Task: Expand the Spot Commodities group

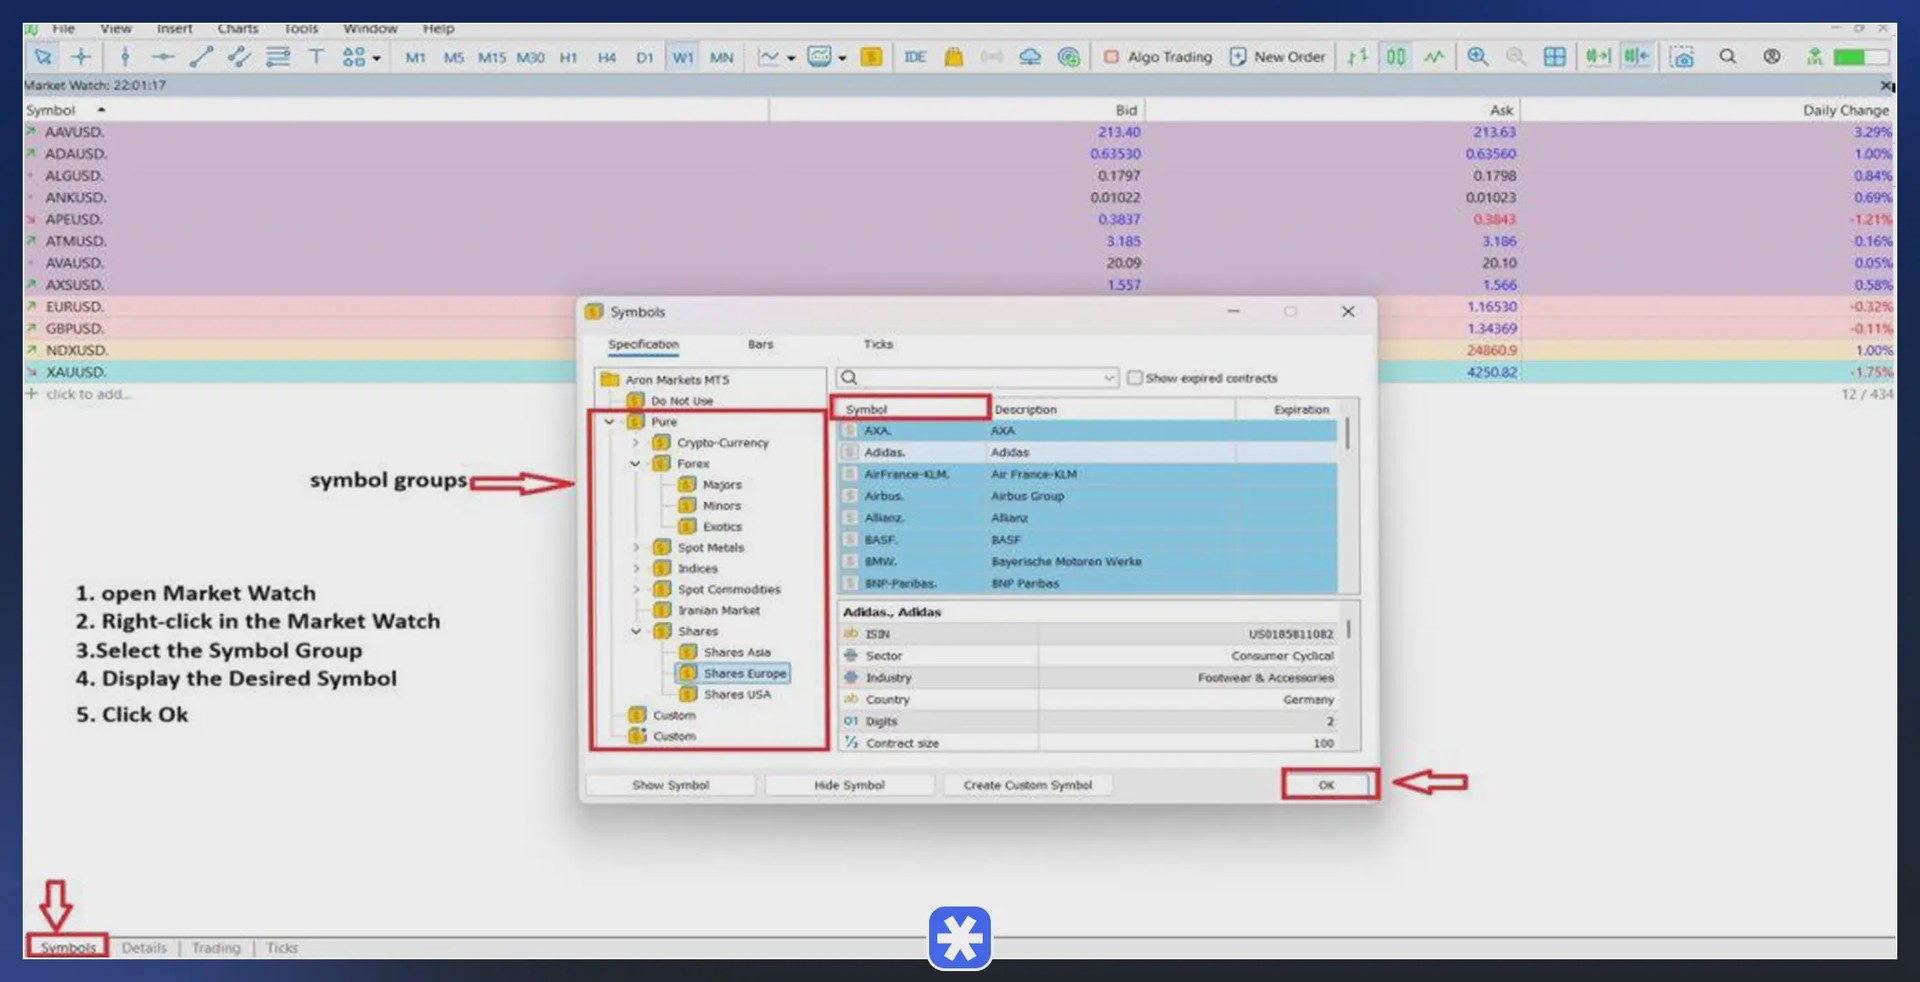Action: point(635,590)
